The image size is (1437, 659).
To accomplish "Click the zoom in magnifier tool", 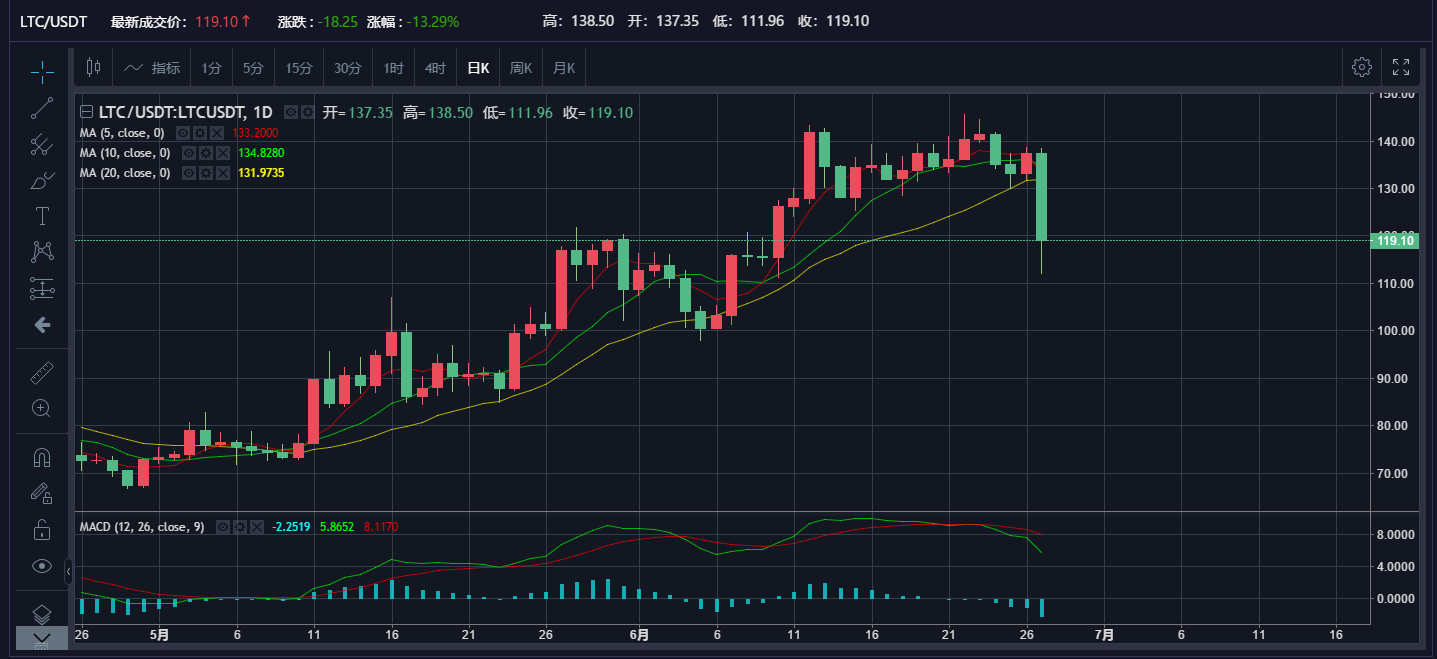I will (41, 408).
